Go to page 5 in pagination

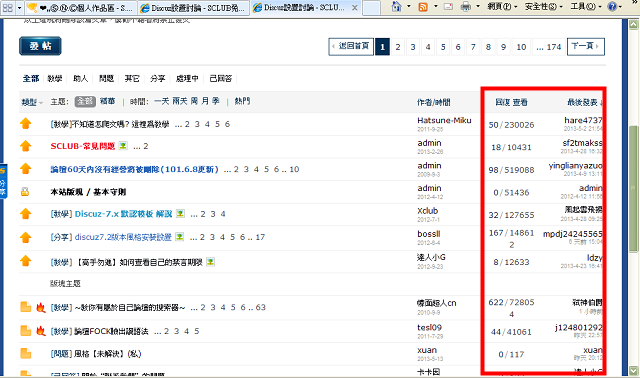coord(443,47)
